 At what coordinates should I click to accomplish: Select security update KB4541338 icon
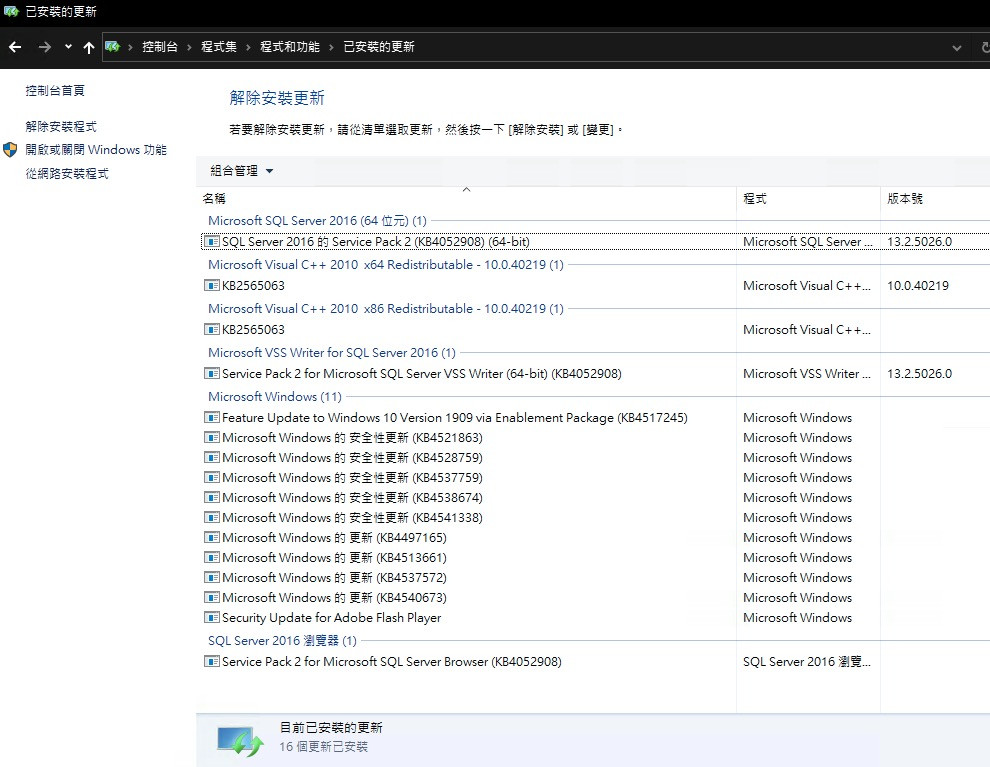(212, 518)
